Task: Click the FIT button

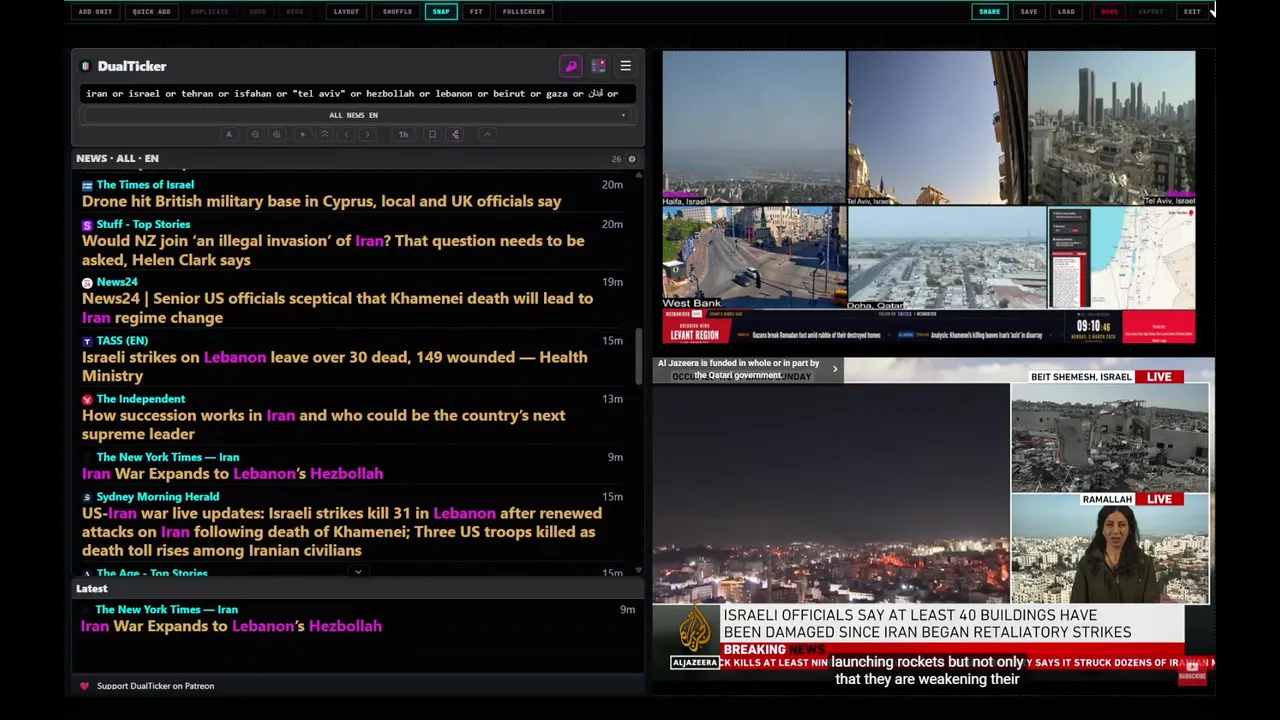Action: click(x=476, y=12)
